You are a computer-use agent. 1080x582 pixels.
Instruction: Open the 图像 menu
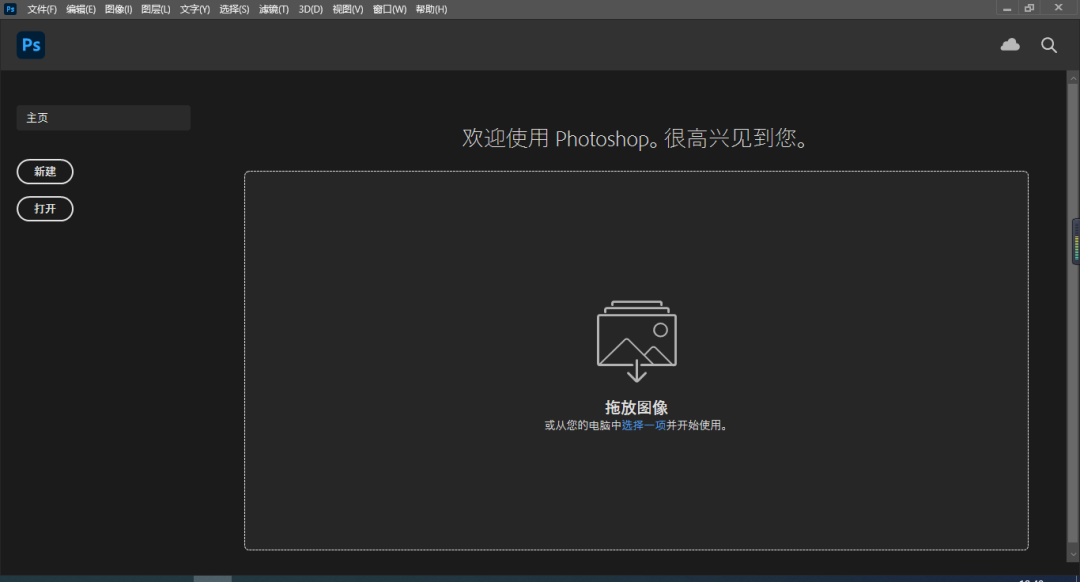coord(118,8)
